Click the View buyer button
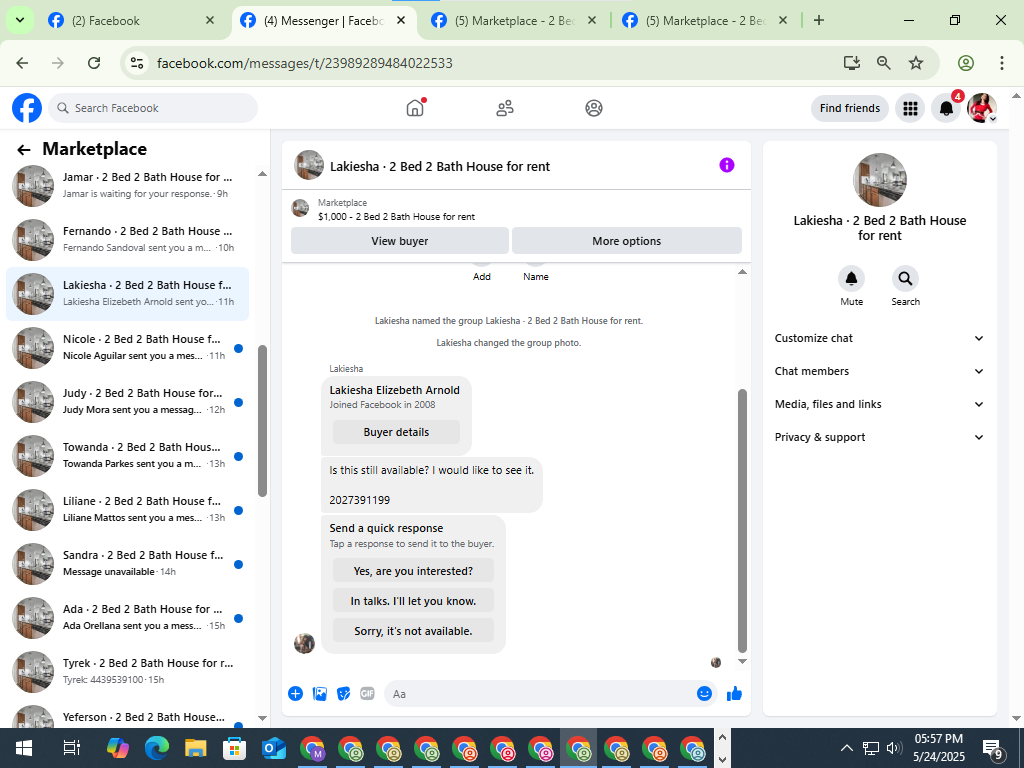Viewport: 1024px width, 768px height. (x=400, y=241)
